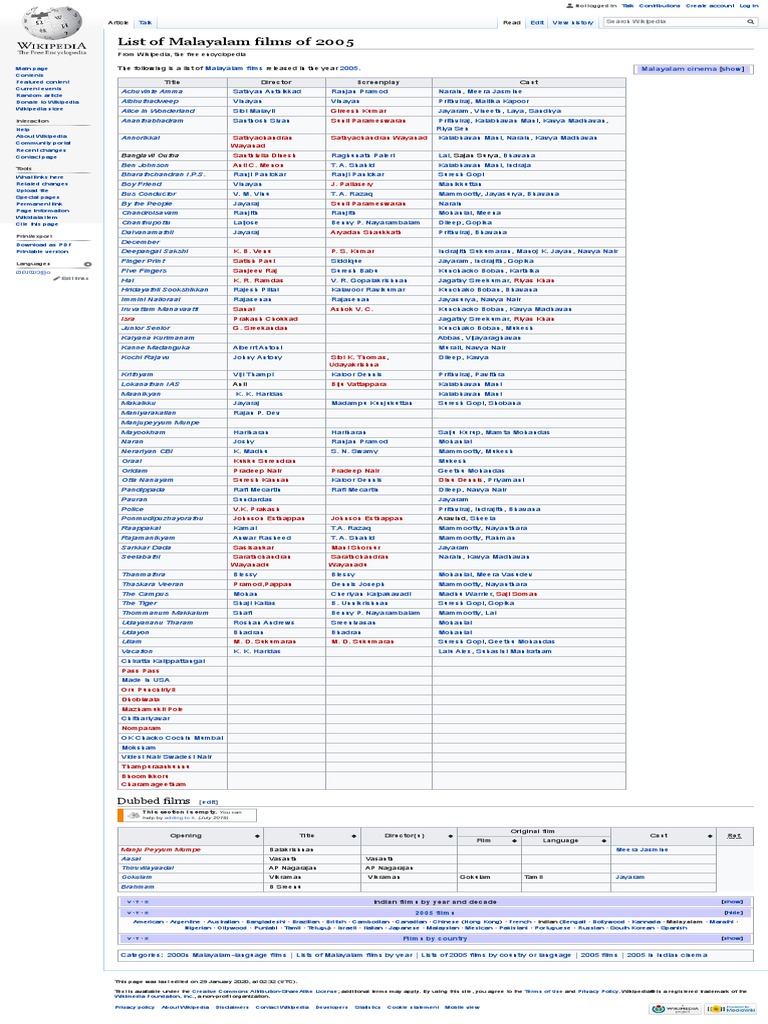Open the Article tab
Screen dimensions: 768x1024
coord(118,23)
